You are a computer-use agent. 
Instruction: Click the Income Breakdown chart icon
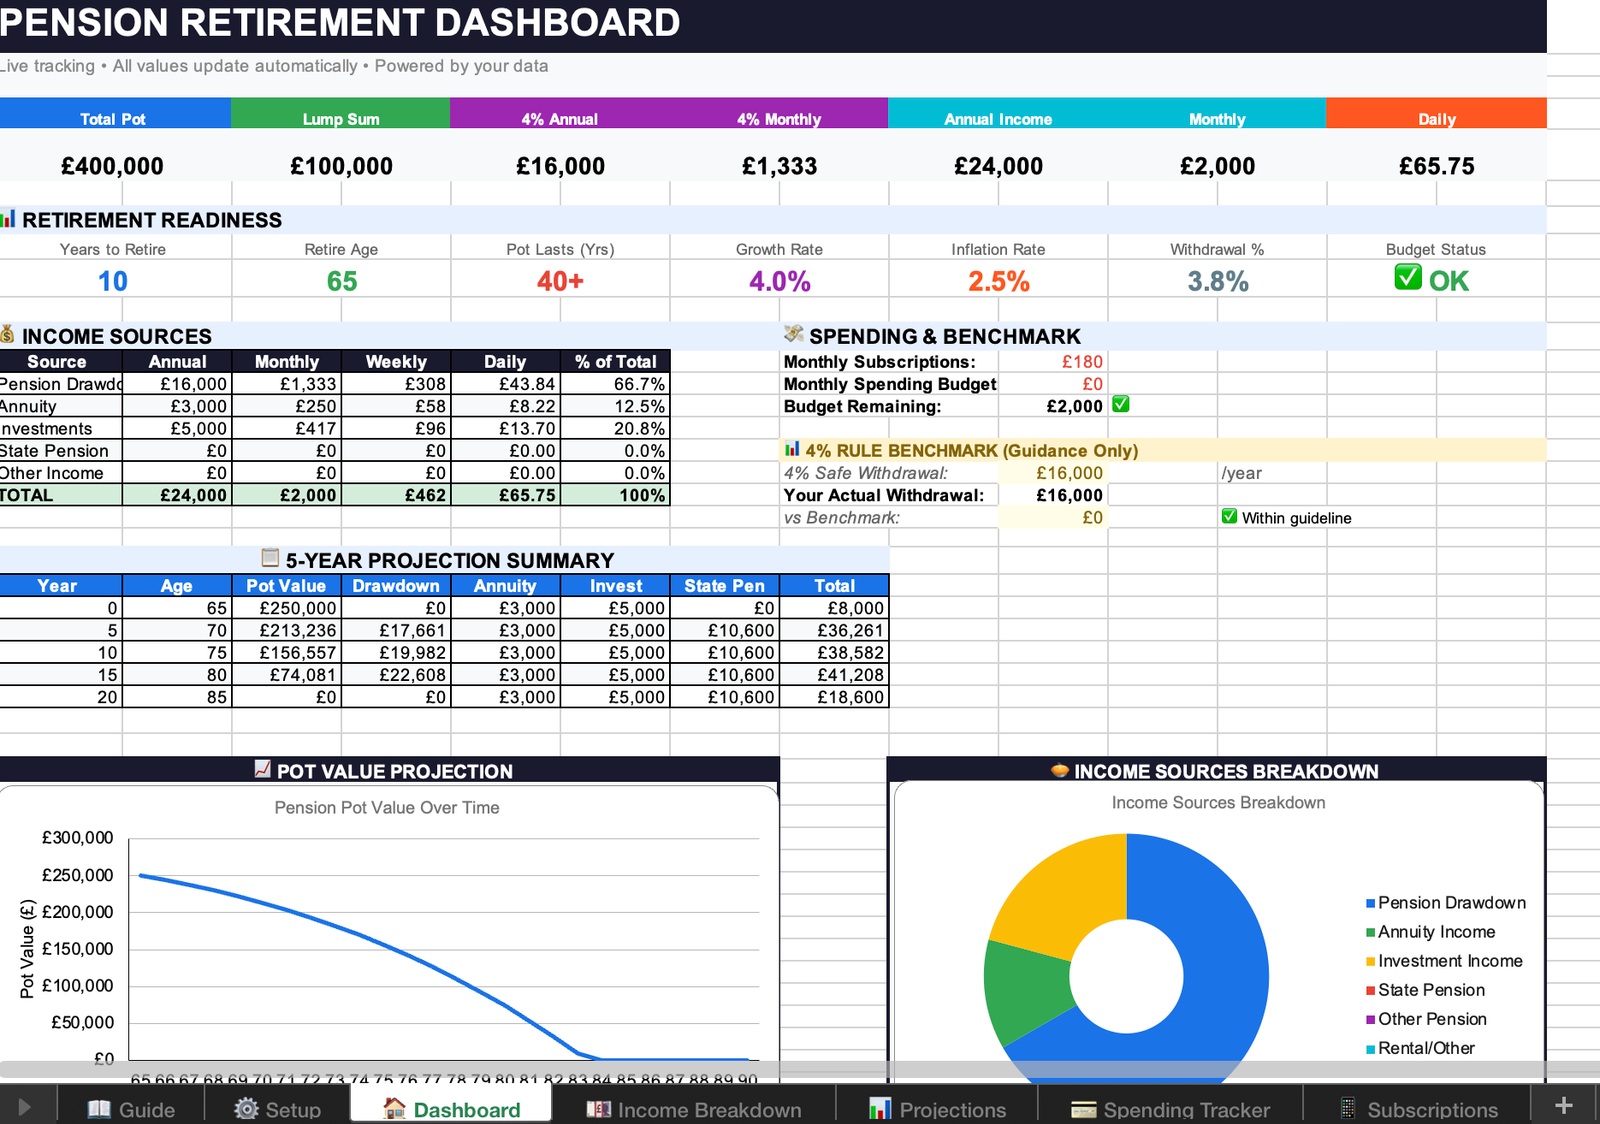click(598, 1110)
